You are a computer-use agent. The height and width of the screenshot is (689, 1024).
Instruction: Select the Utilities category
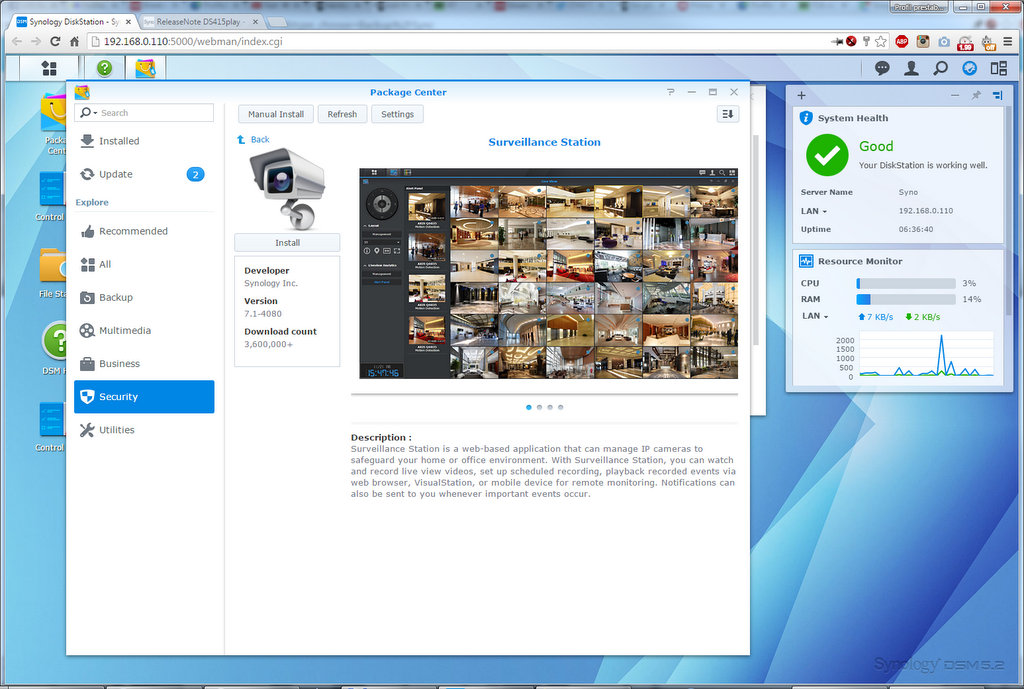click(x=144, y=430)
